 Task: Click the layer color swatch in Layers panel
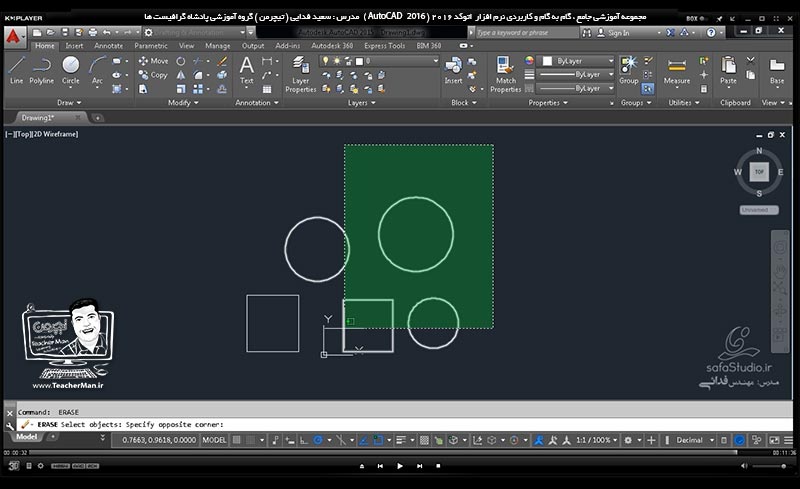click(x=359, y=61)
